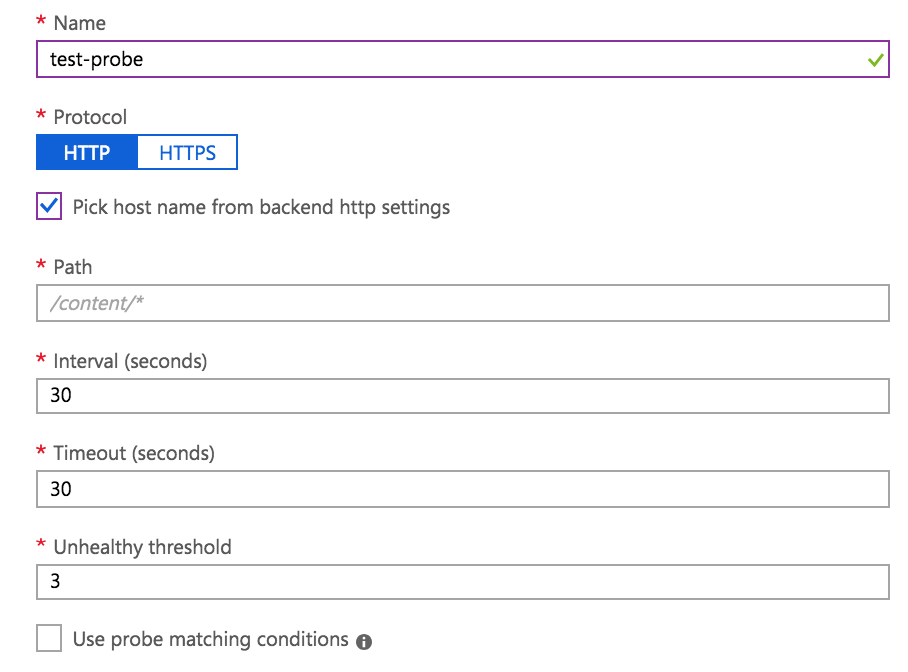Screen dimensions: 908x672
Task: Click the Unhealthy threshold label
Action: (142, 547)
